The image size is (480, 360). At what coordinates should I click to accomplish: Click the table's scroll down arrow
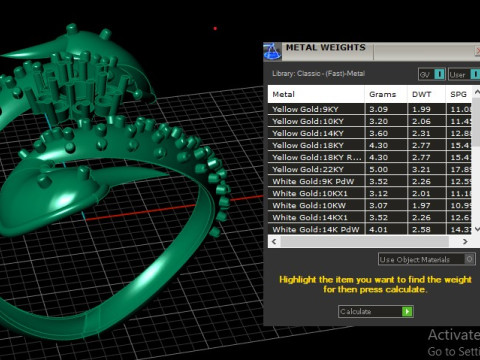pos(476,229)
